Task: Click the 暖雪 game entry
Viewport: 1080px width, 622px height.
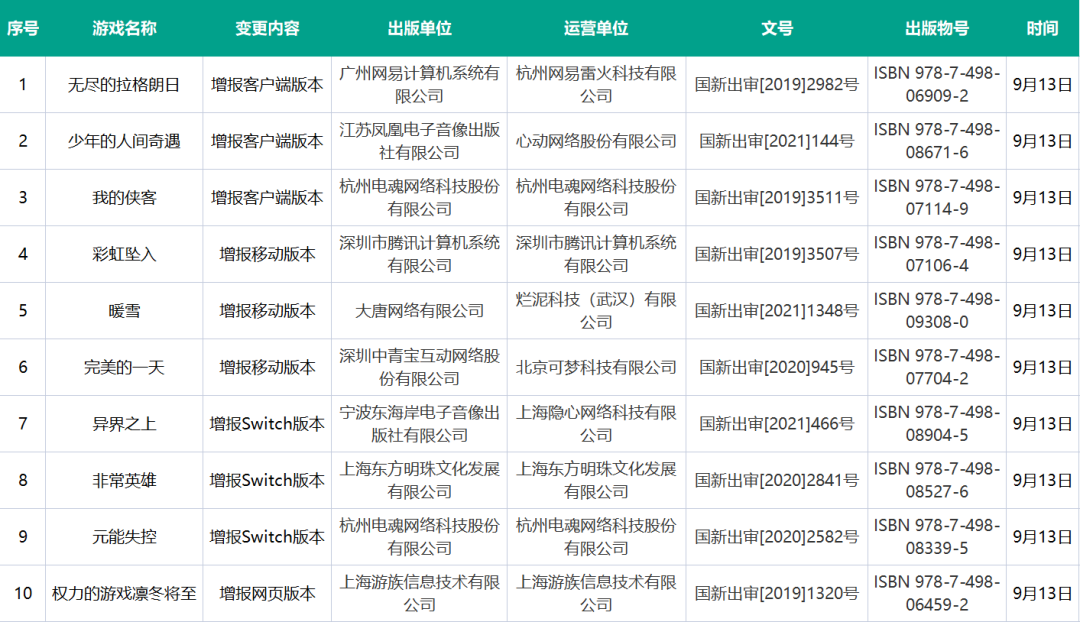Action: [122, 311]
